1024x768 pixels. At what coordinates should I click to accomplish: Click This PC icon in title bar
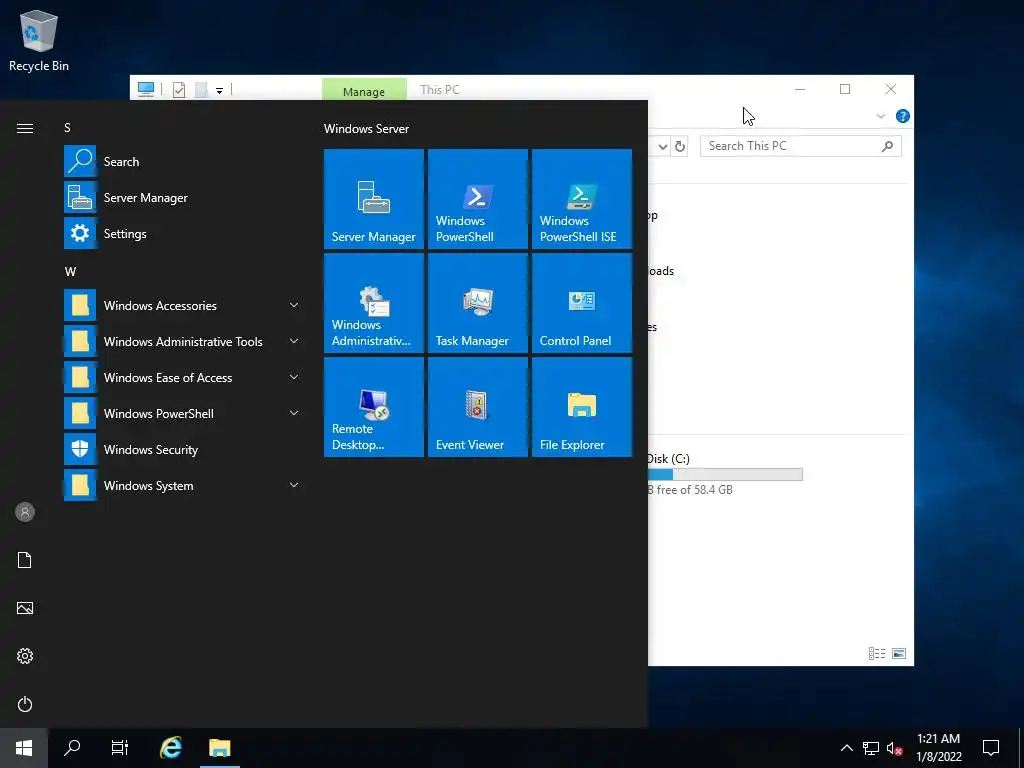pos(146,89)
